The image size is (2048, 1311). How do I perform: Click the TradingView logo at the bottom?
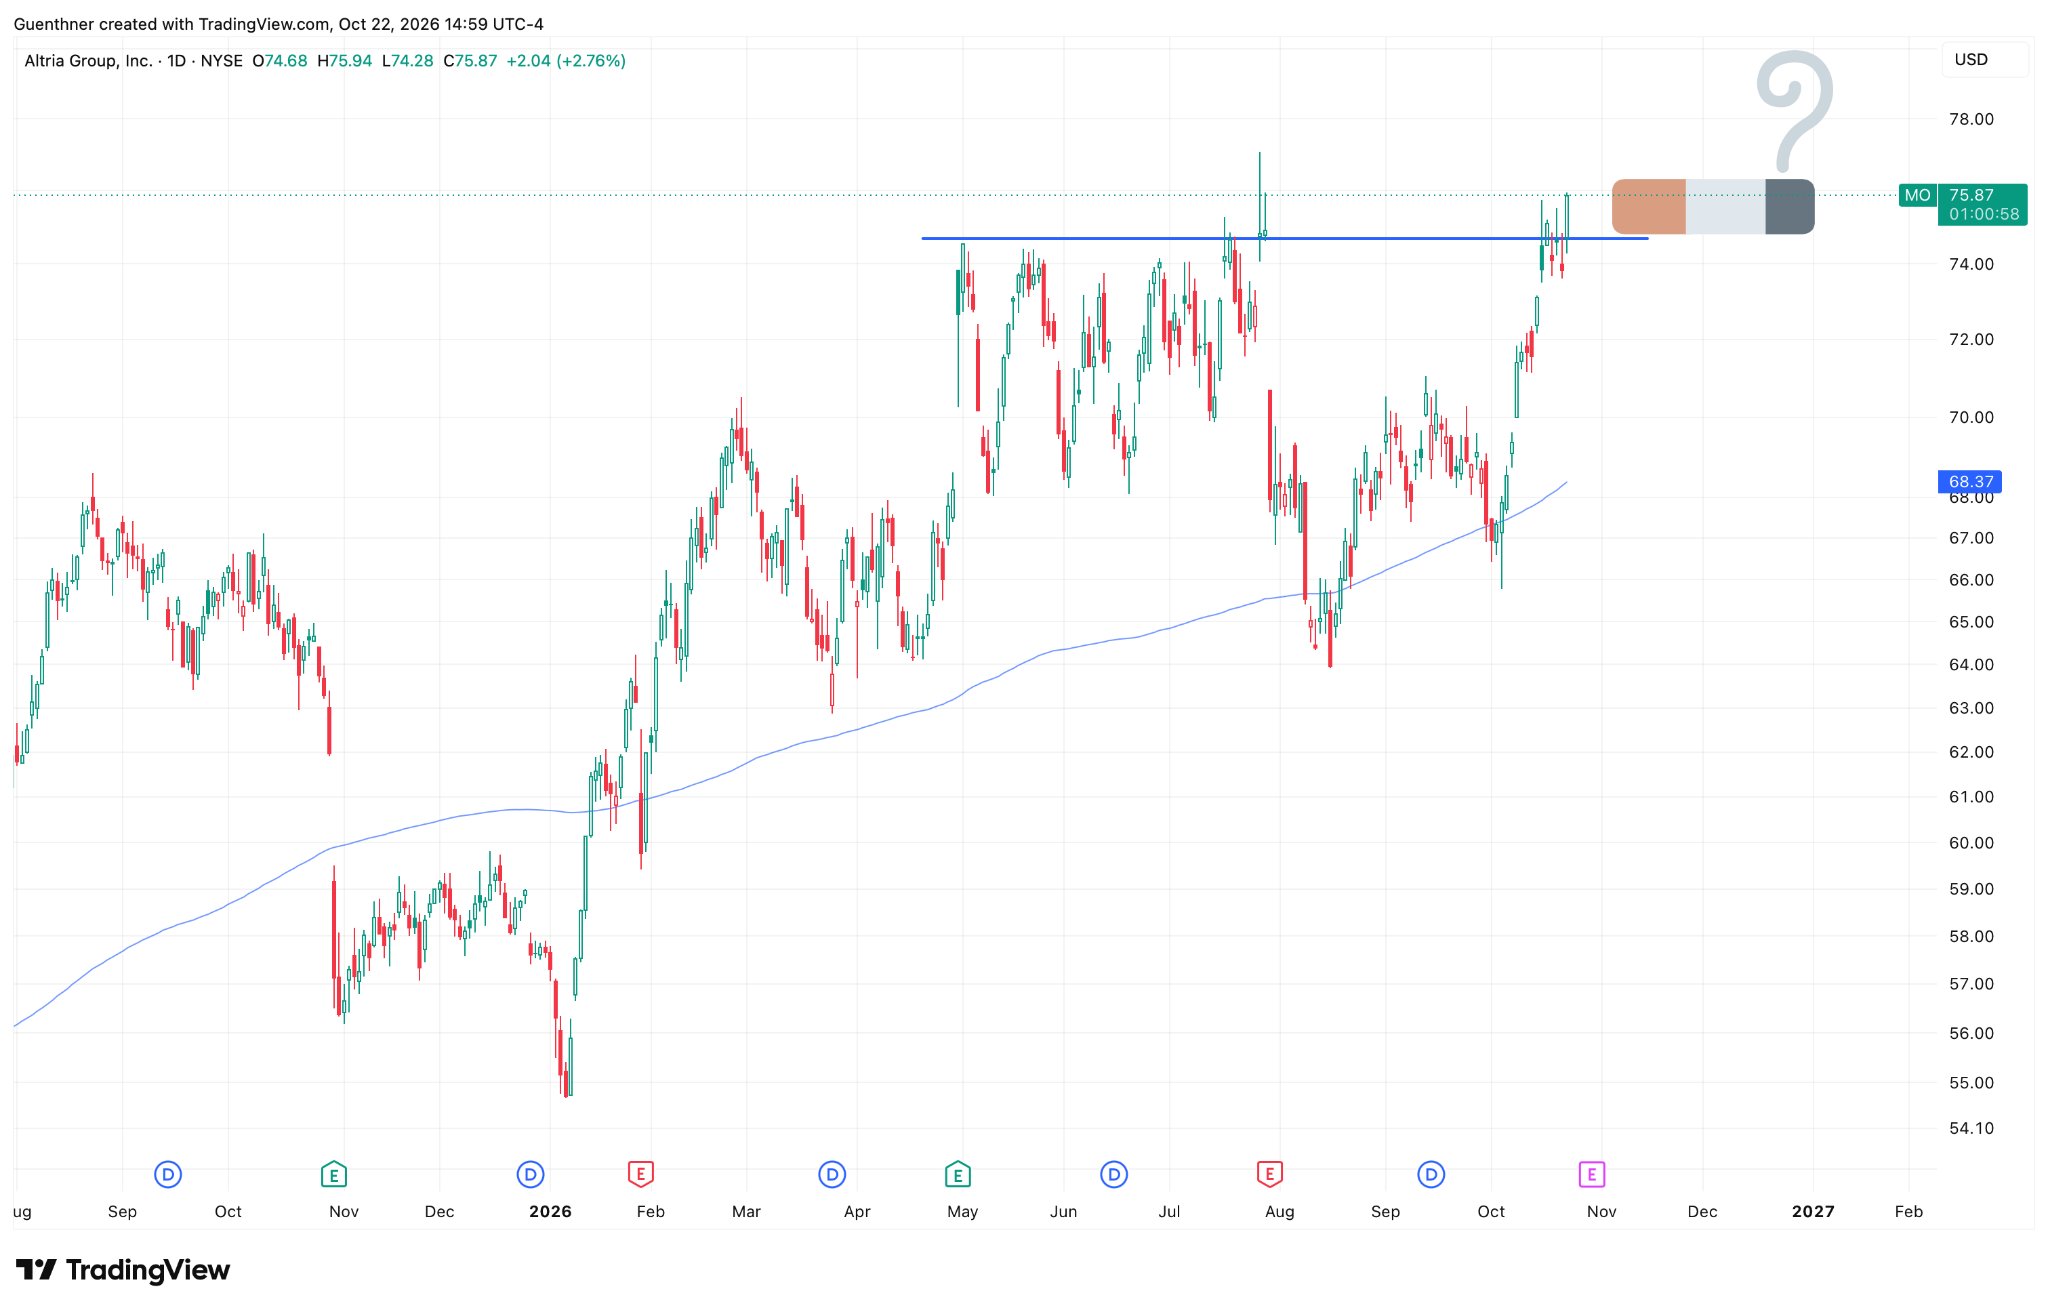[x=123, y=1270]
